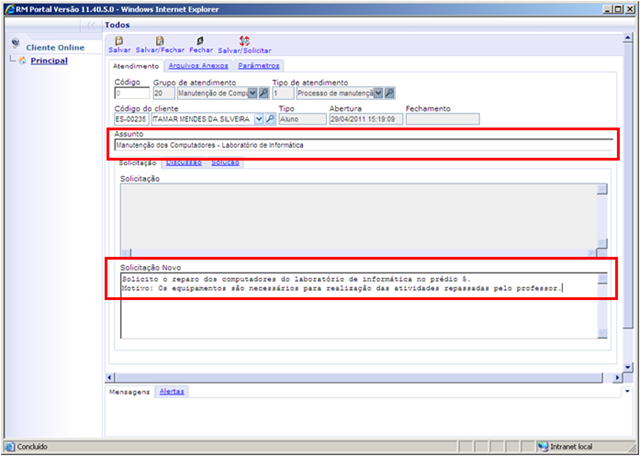Click the Principal link in sidebar

click(49, 61)
